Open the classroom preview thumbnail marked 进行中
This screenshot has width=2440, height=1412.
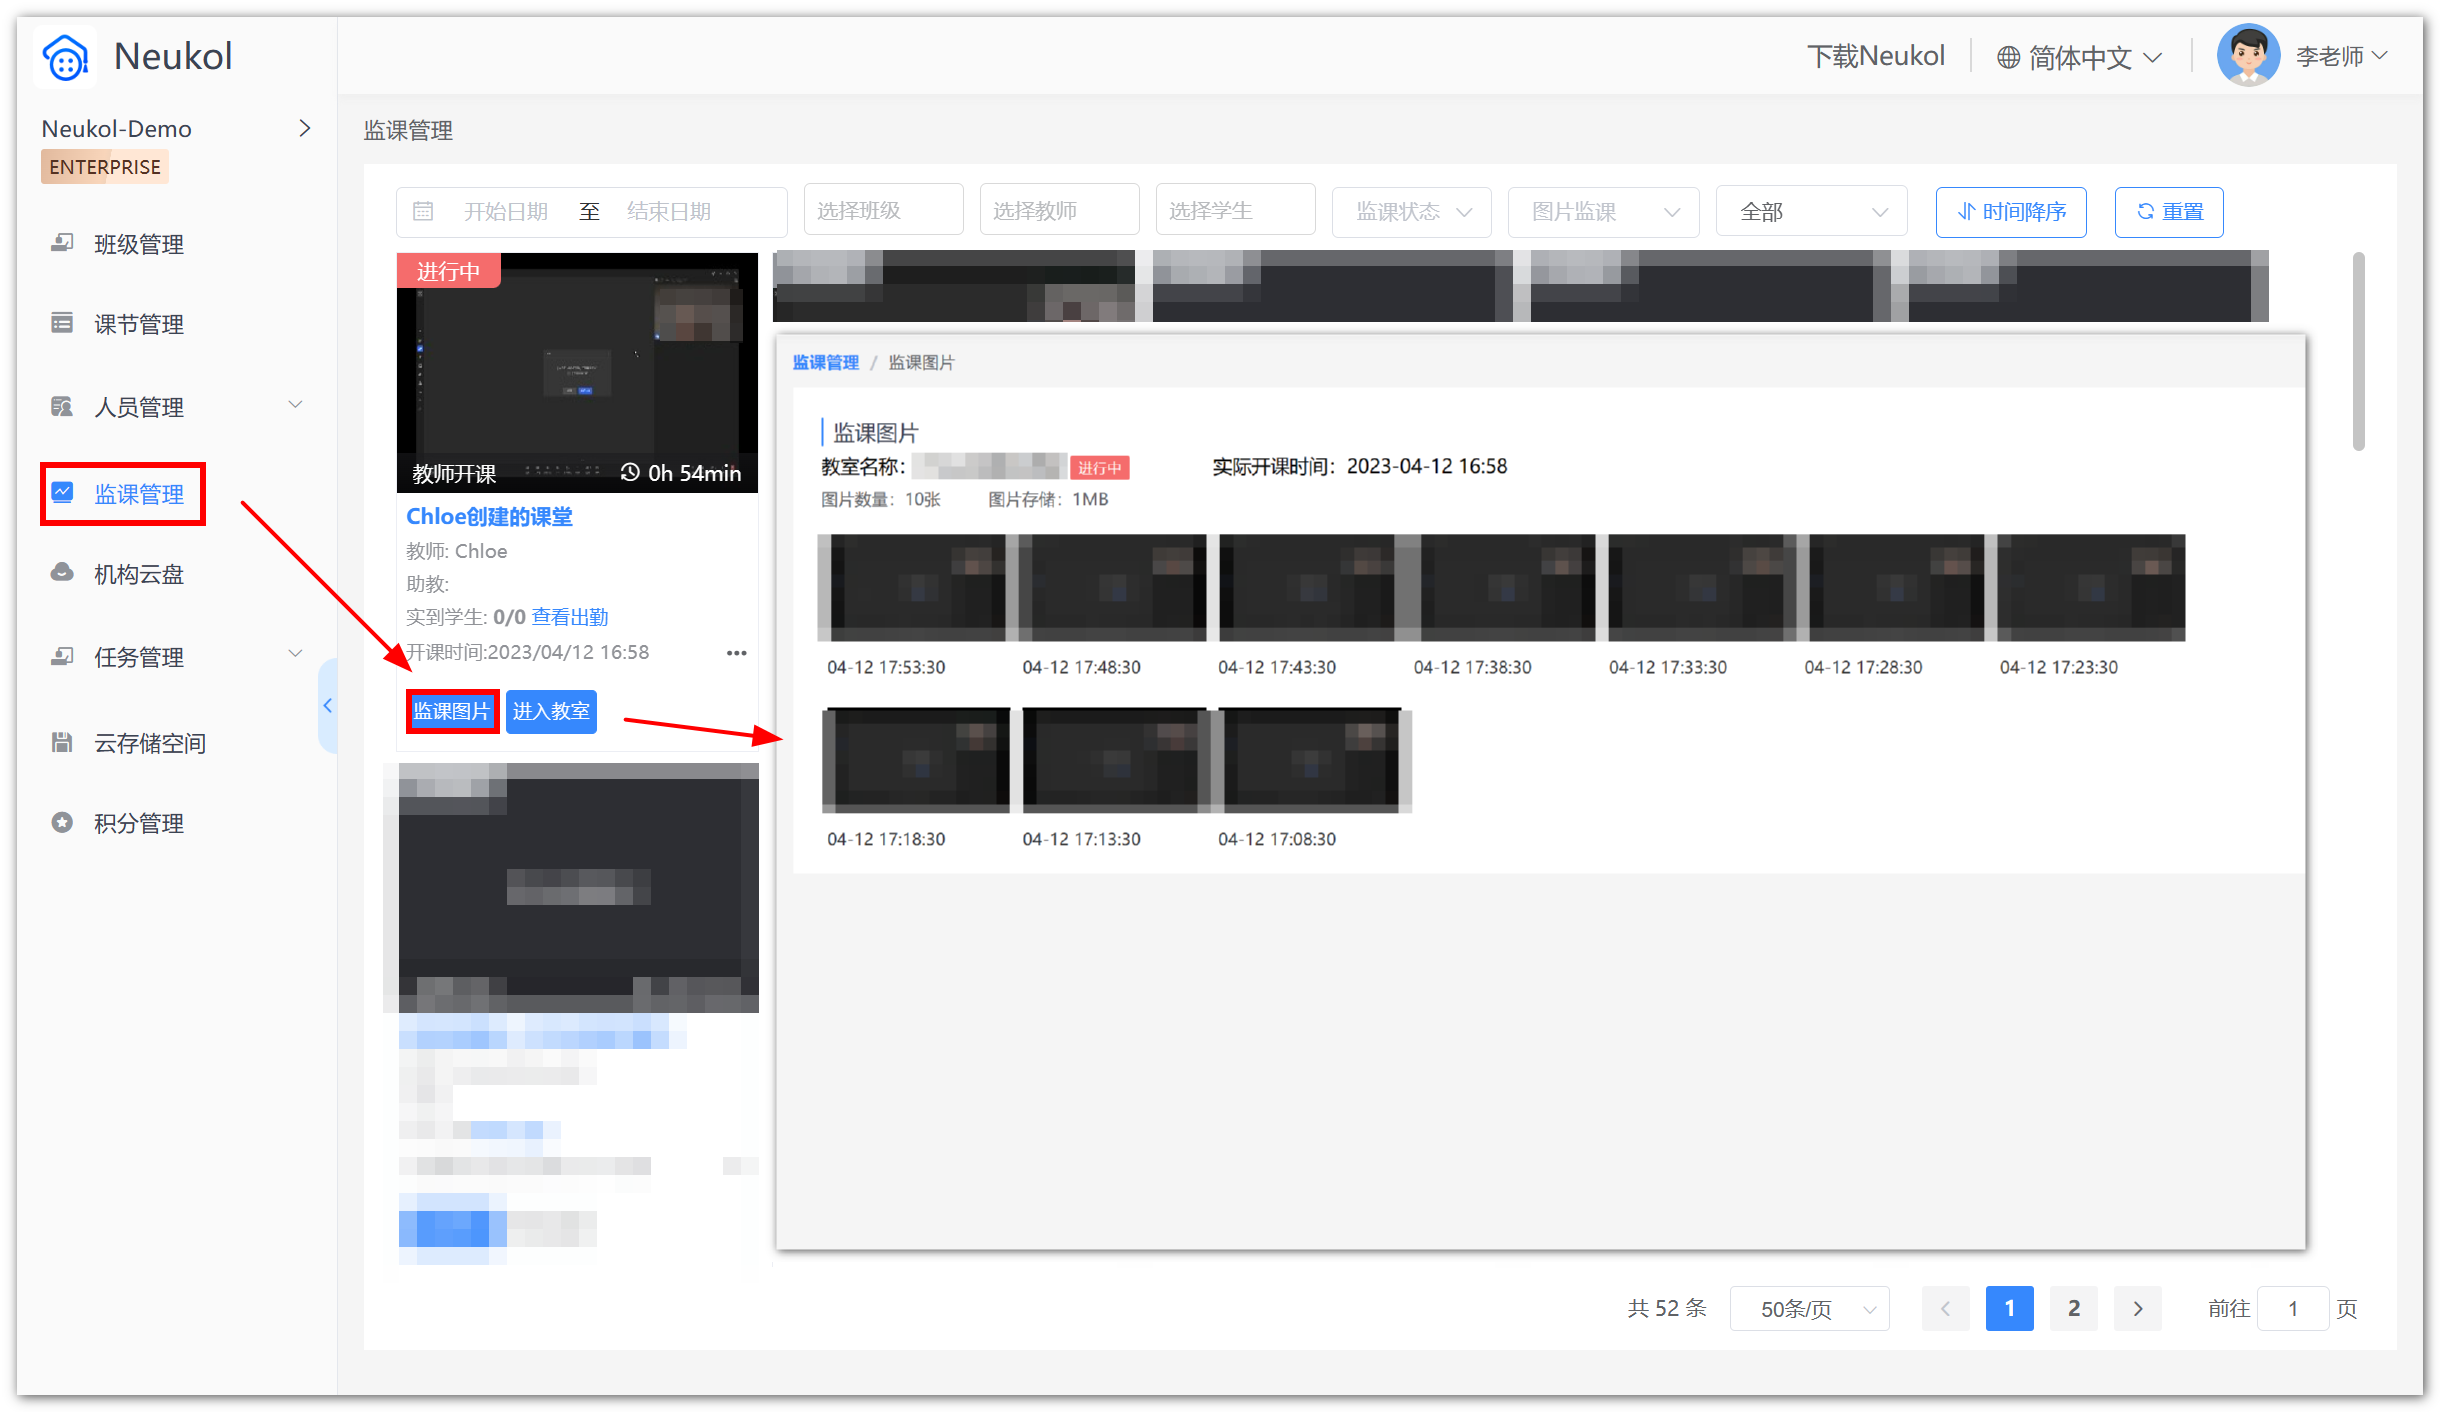(x=577, y=372)
